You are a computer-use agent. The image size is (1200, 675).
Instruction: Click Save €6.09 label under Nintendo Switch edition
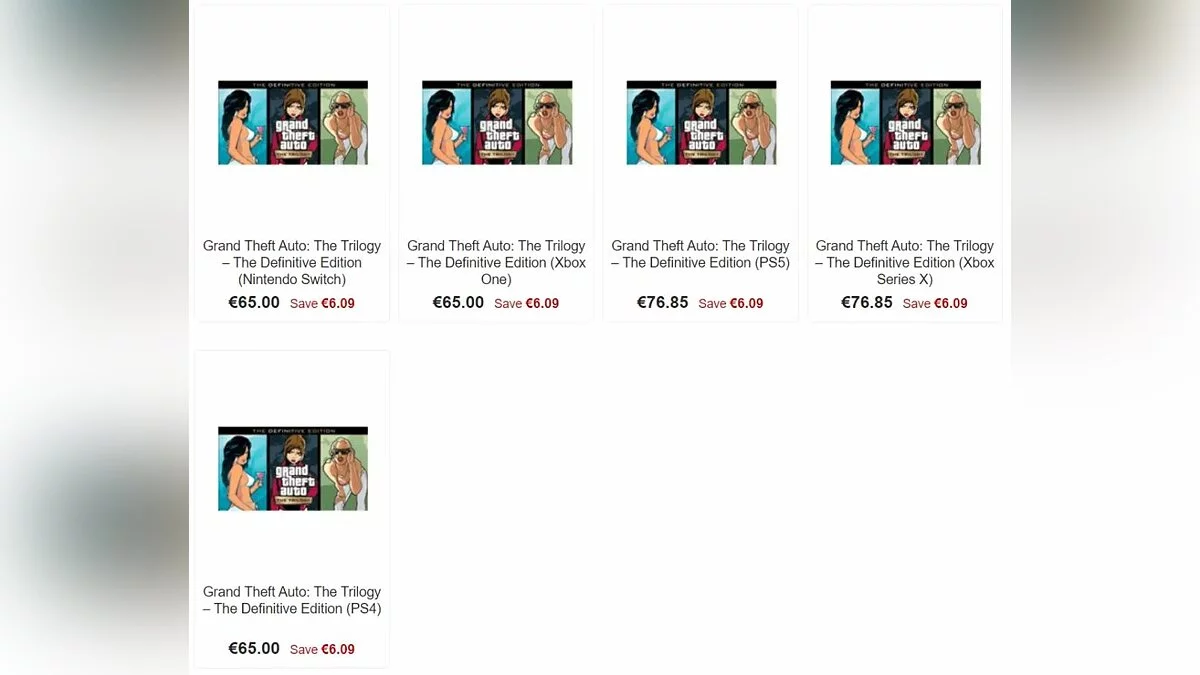click(x=322, y=303)
